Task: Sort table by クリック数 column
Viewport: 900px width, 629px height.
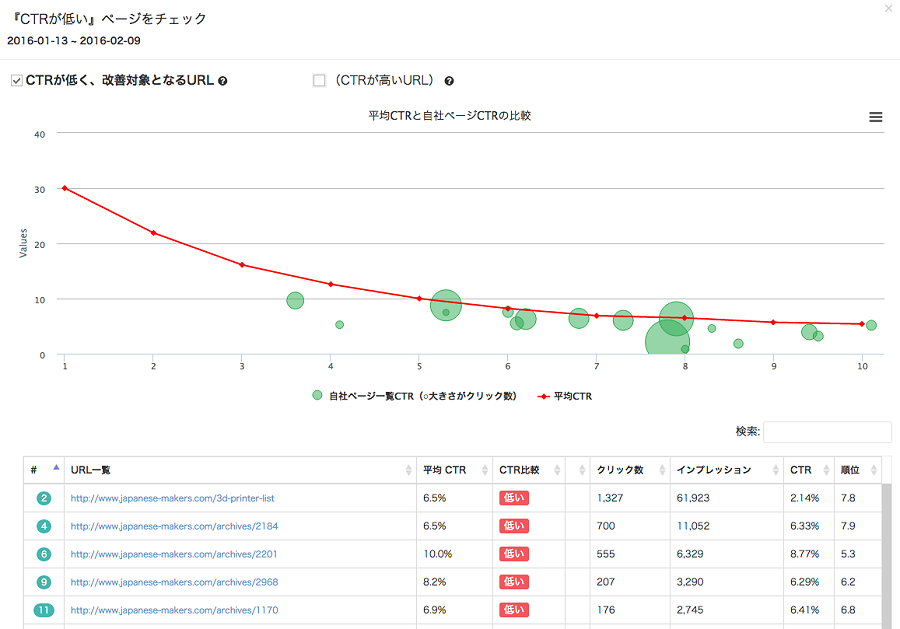Action: 626,470
